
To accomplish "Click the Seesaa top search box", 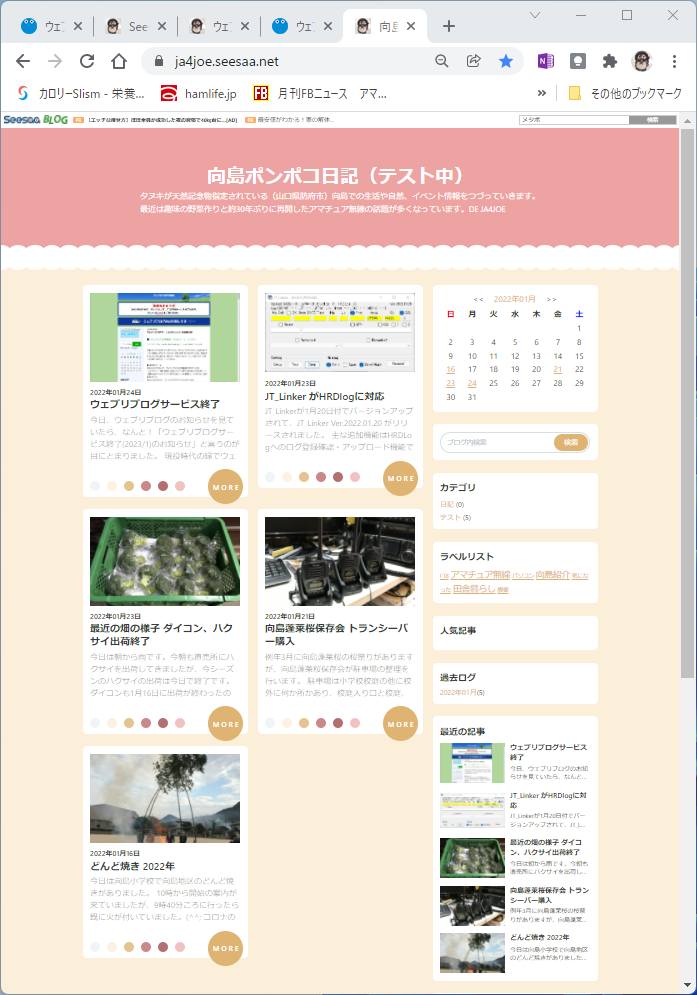I will [x=574, y=119].
